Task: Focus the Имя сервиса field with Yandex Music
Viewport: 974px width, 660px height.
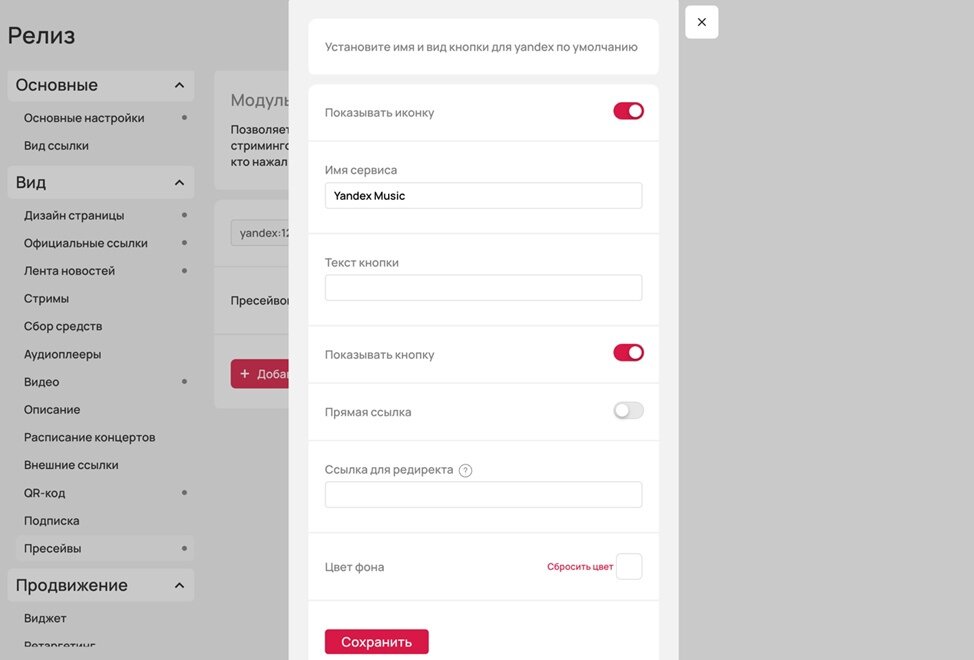Action: pos(483,196)
